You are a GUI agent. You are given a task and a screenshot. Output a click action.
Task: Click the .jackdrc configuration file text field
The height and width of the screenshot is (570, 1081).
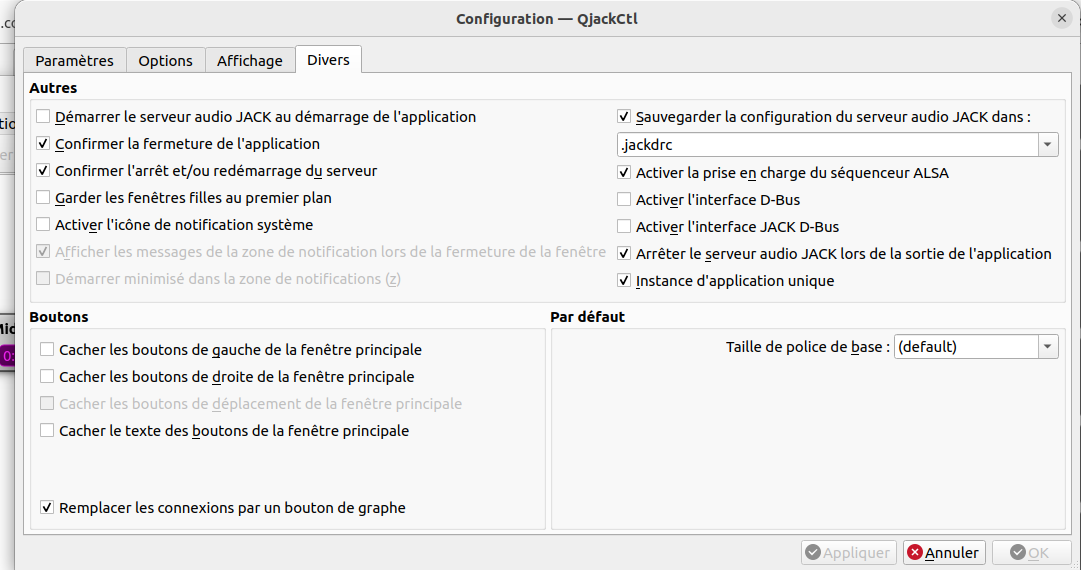click(826, 145)
